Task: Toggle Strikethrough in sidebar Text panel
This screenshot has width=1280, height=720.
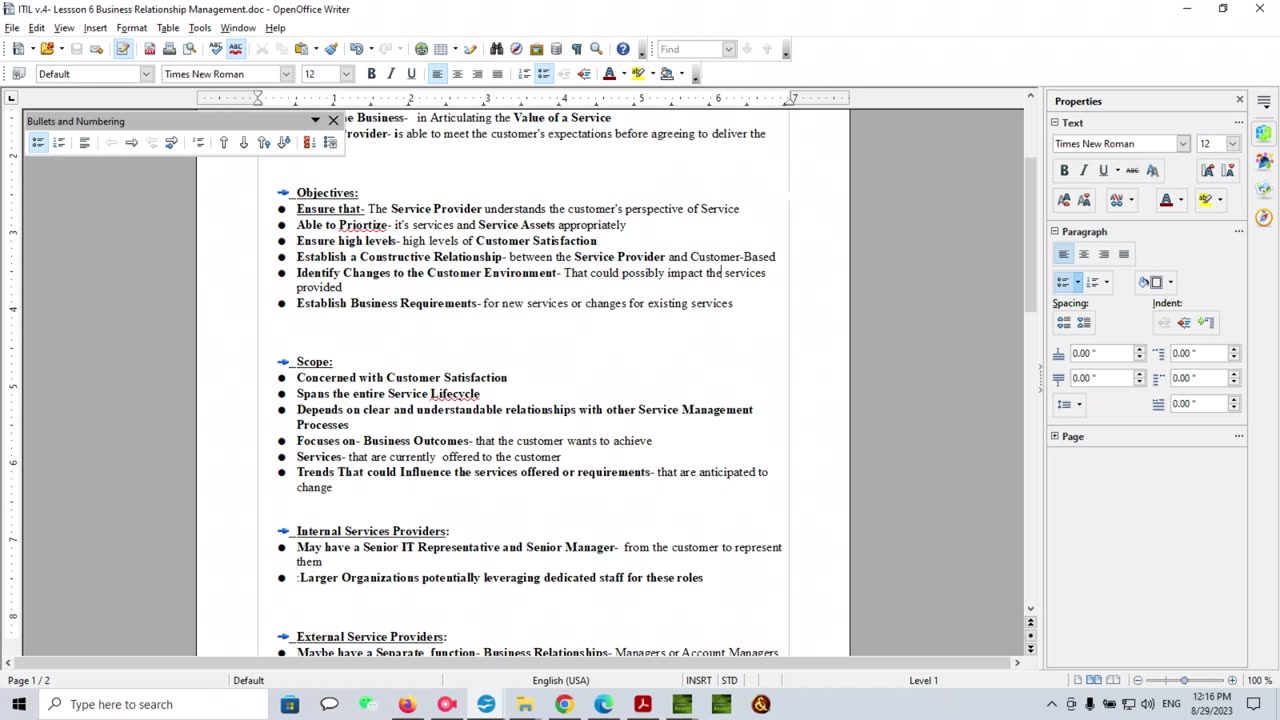Action: pyautogui.click(x=1132, y=170)
